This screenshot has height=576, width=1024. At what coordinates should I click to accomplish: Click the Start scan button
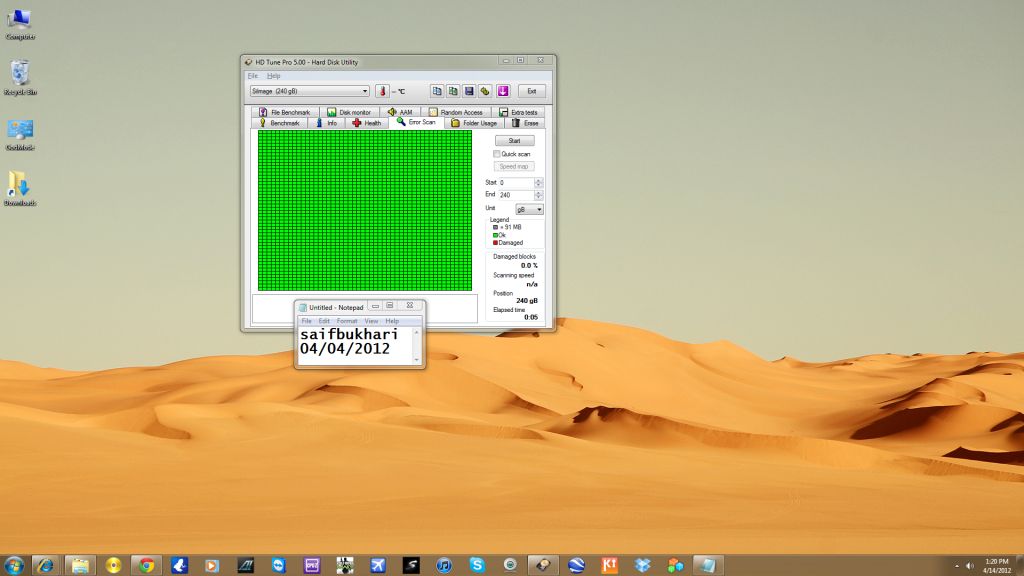pyautogui.click(x=515, y=141)
